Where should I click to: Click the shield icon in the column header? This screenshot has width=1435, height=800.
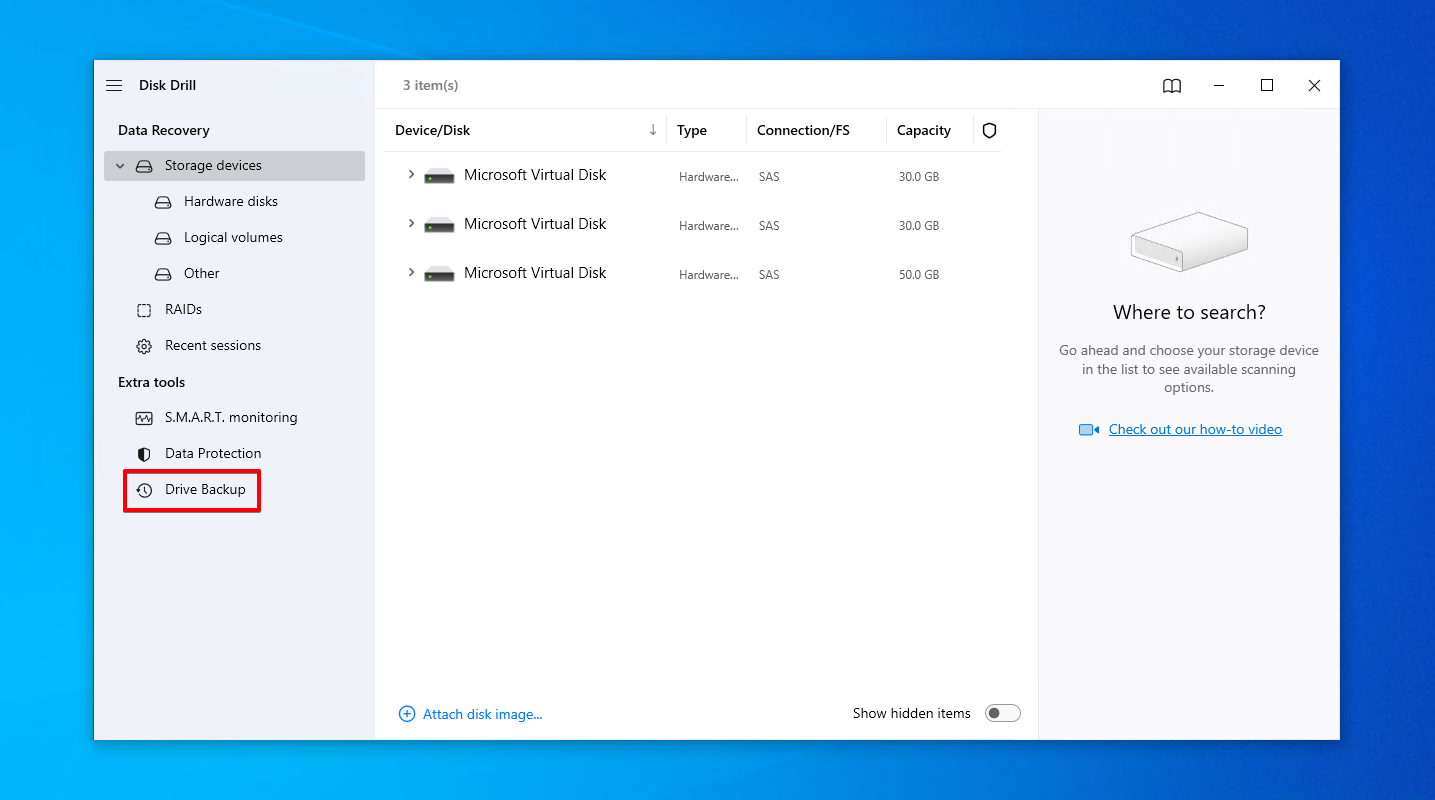[989, 130]
